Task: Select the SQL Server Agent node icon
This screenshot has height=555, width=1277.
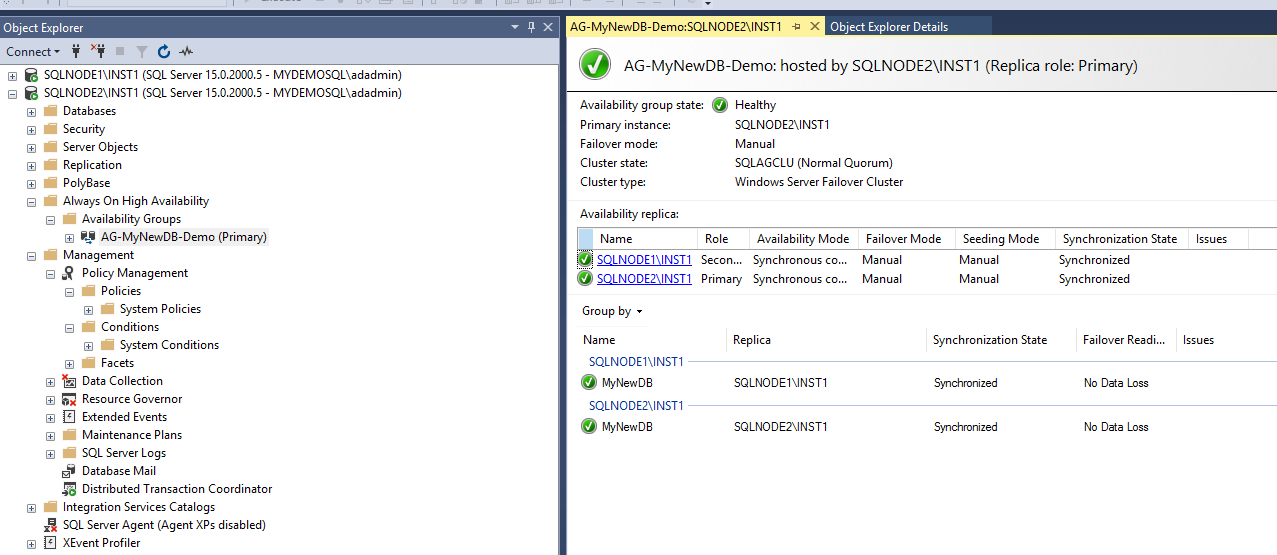Action: (51, 525)
